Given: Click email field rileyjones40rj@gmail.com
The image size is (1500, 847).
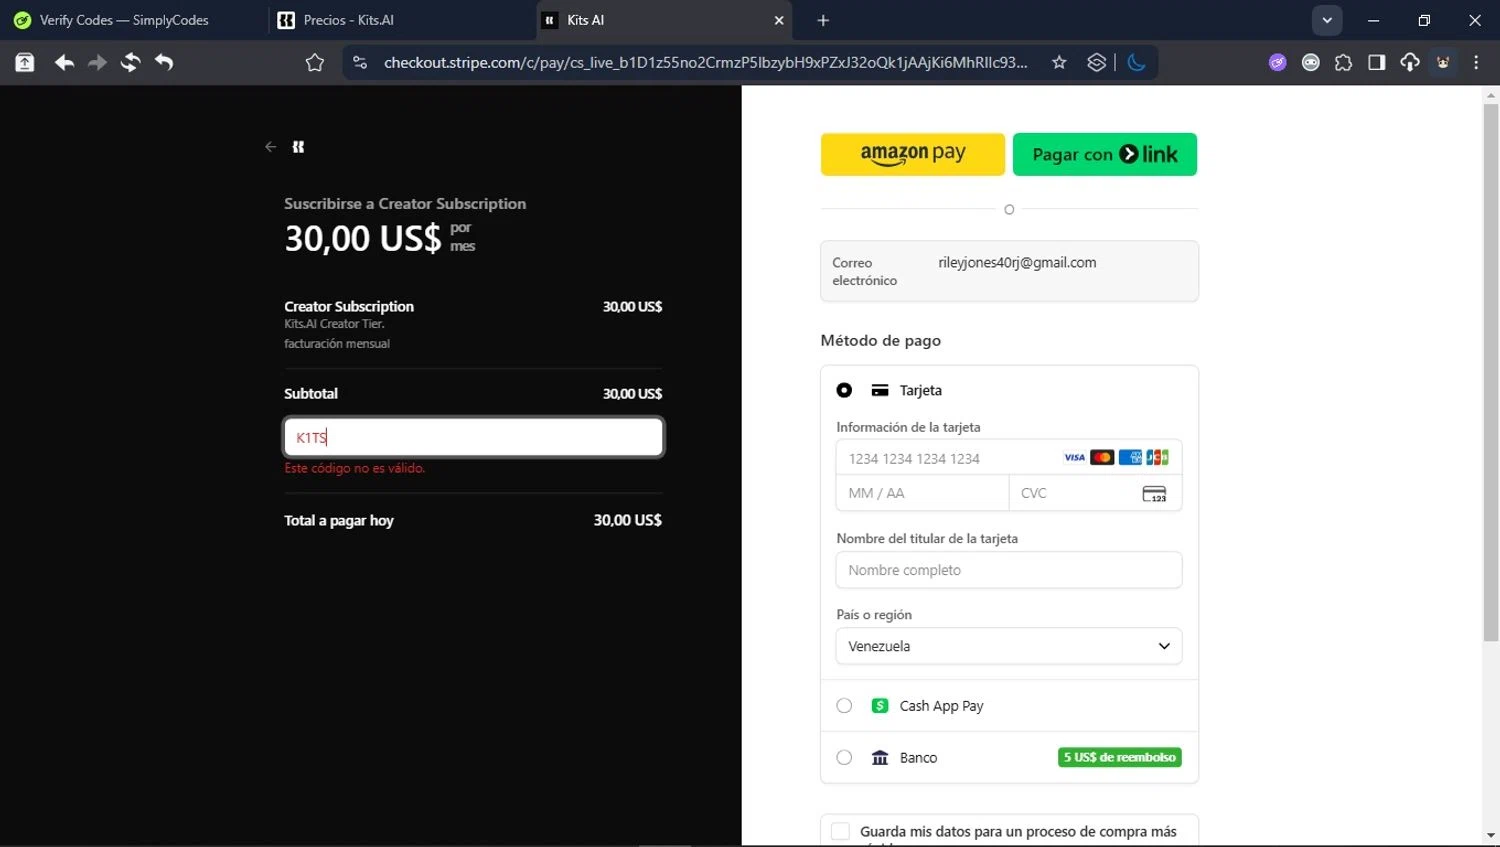Looking at the screenshot, I should pyautogui.click(x=1009, y=271).
